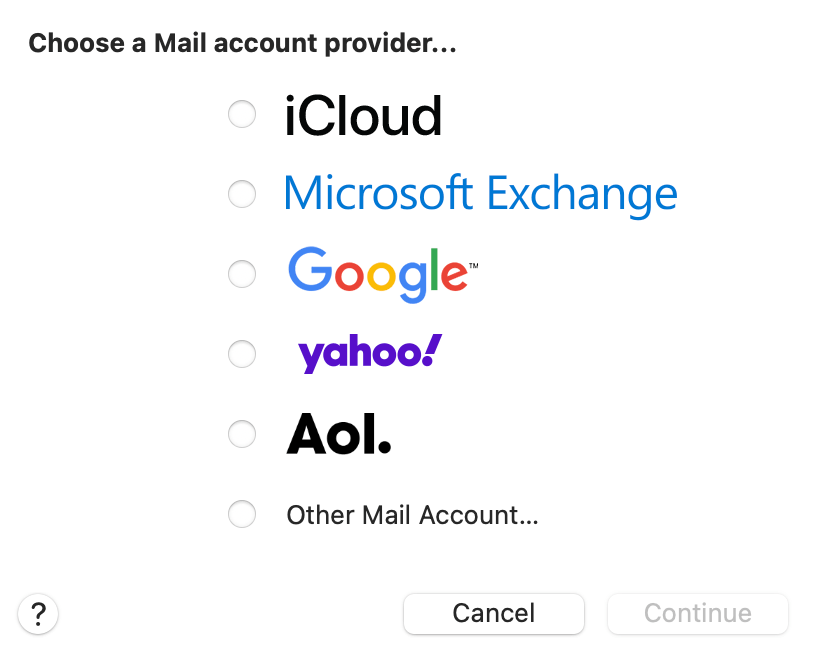
Task: Click the yahoo! logo
Action: 368,353
